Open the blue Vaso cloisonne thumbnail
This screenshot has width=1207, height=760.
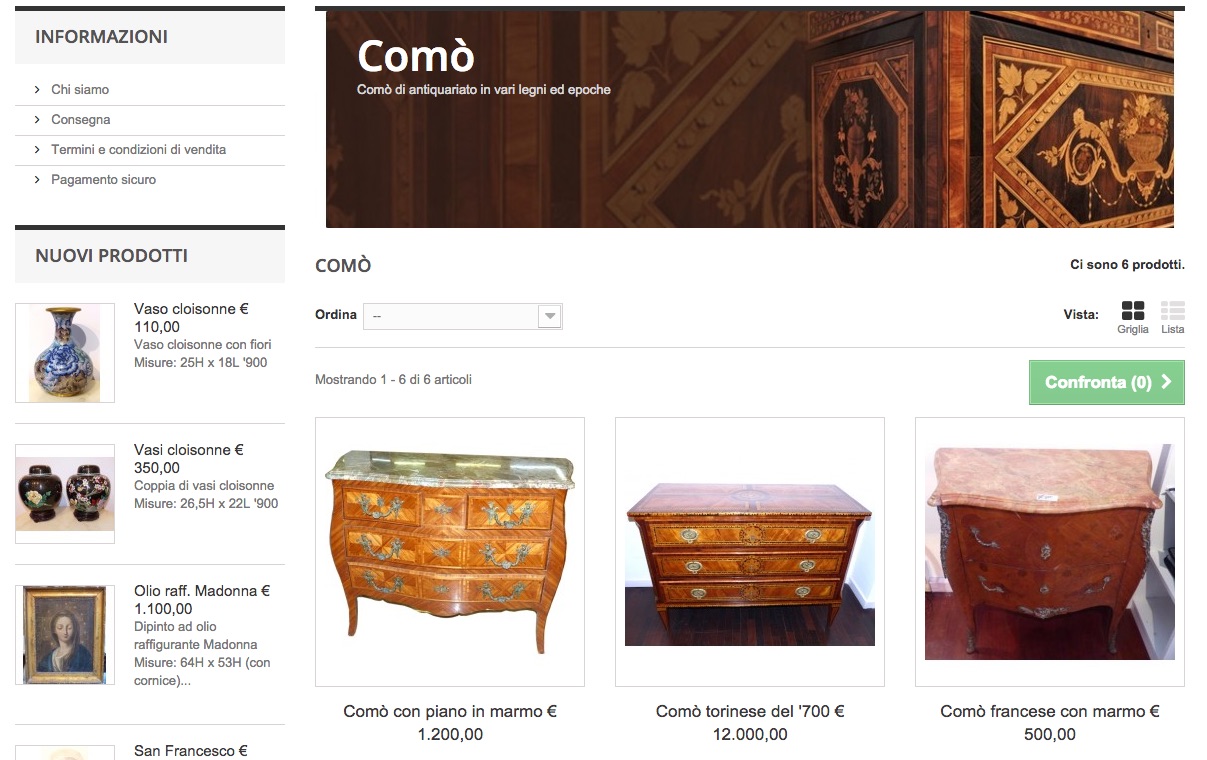click(x=65, y=353)
